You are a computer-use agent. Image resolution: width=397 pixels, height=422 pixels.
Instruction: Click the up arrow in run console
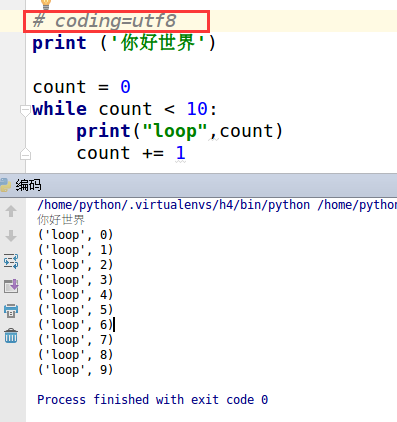pos(11,211)
